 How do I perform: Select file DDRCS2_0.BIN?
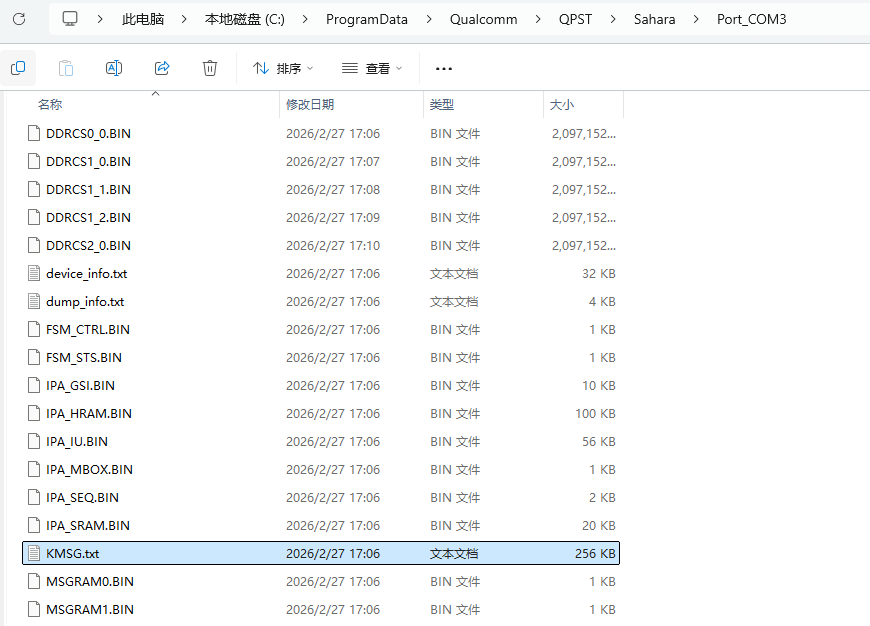[321, 245]
